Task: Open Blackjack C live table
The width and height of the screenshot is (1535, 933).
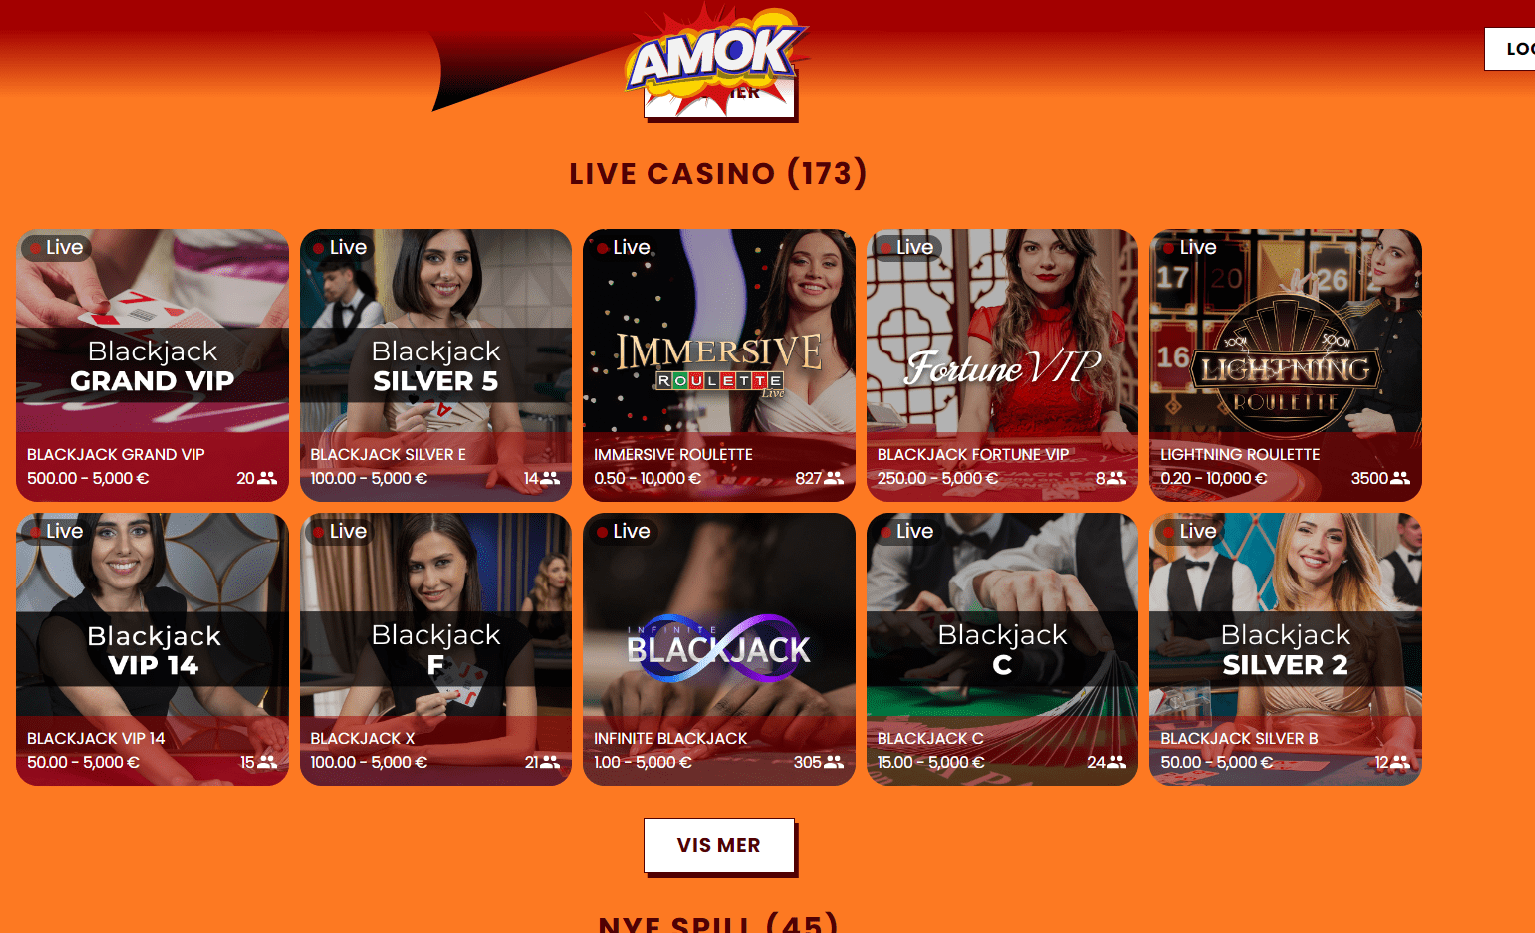Action: click(1002, 649)
